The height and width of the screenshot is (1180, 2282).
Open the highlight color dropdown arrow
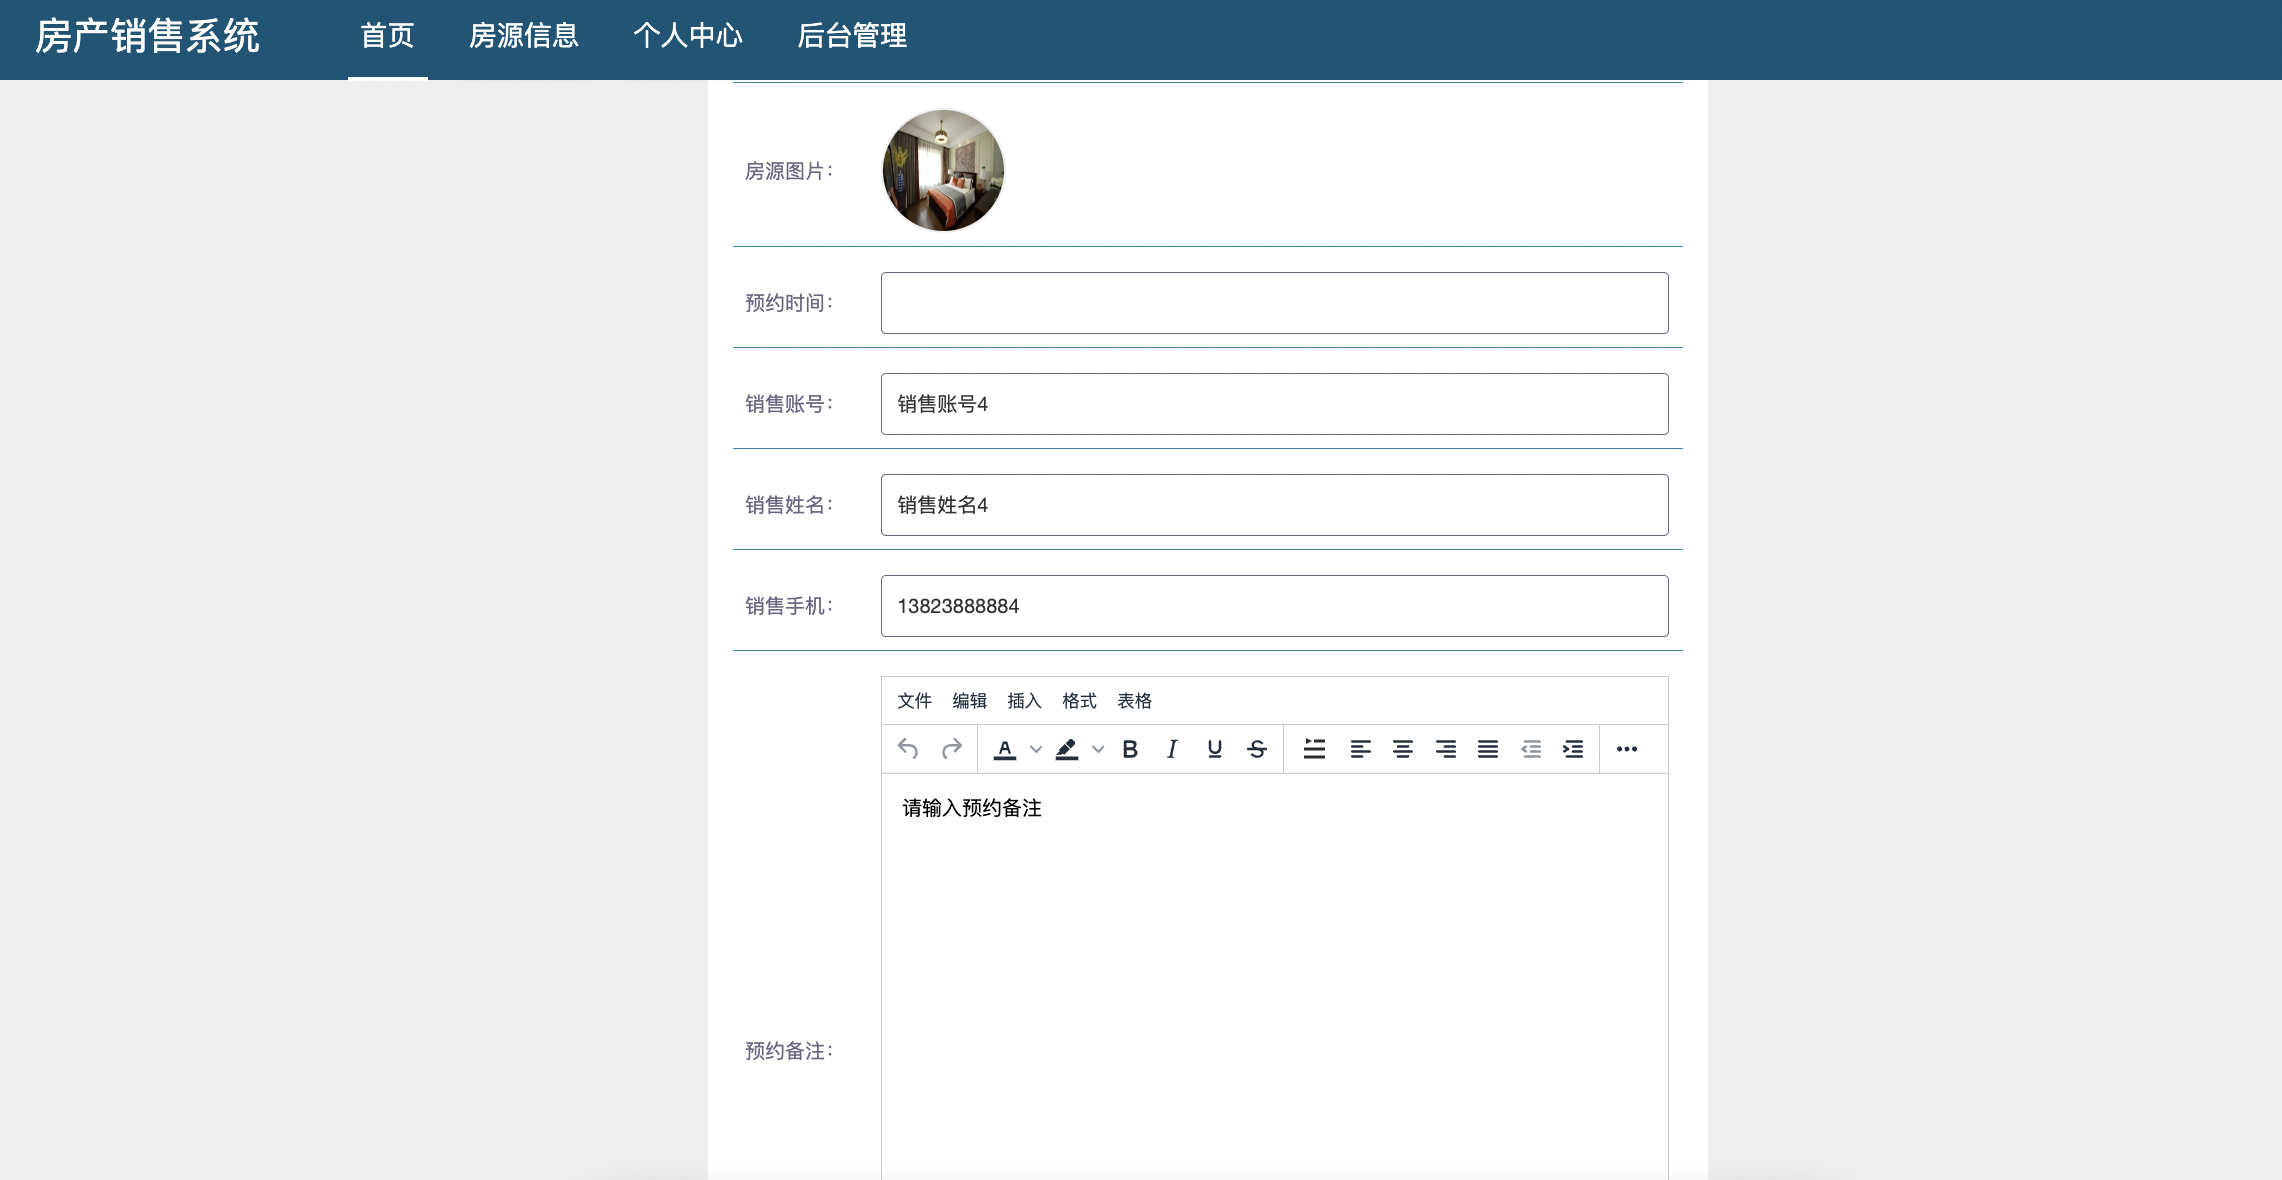click(1098, 749)
